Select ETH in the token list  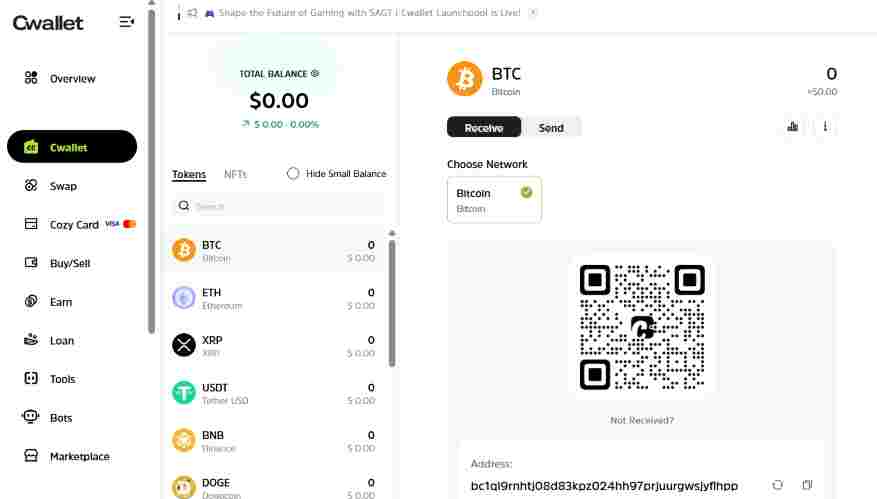[x=275, y=298]
